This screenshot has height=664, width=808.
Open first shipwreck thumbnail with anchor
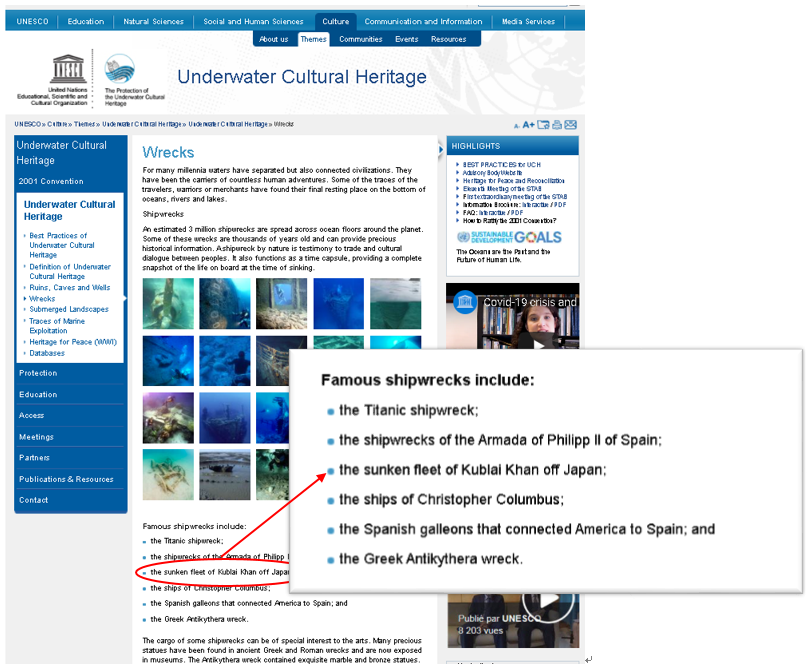click(x=168, y=303)
